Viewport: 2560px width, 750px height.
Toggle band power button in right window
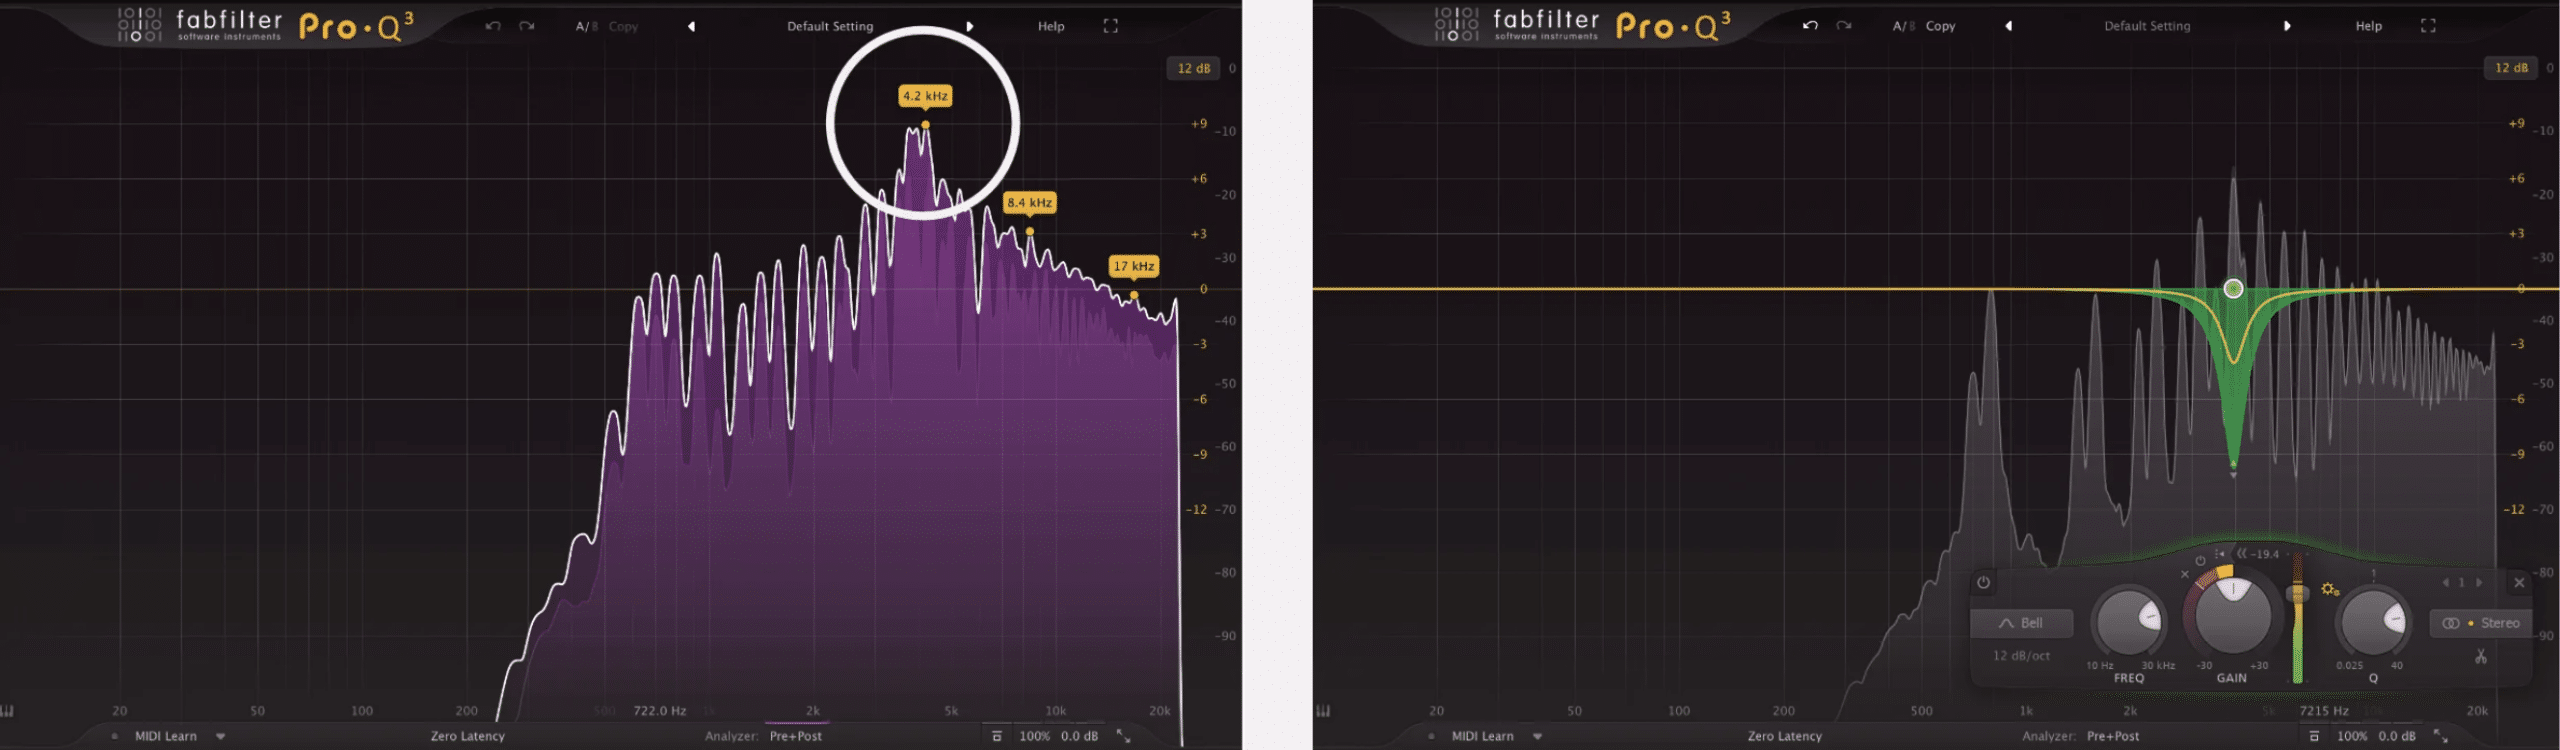coord(1983,582)
